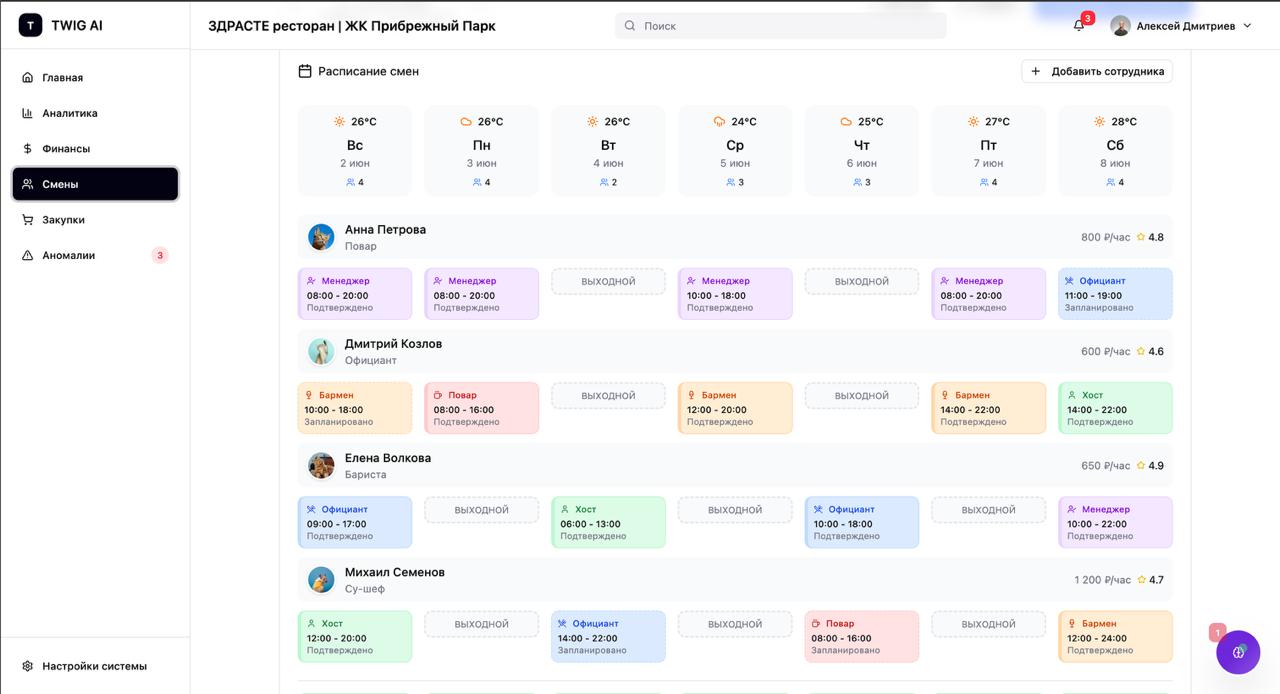Expand the Алексей Дмитриев profile menu

click(1183, 25)
